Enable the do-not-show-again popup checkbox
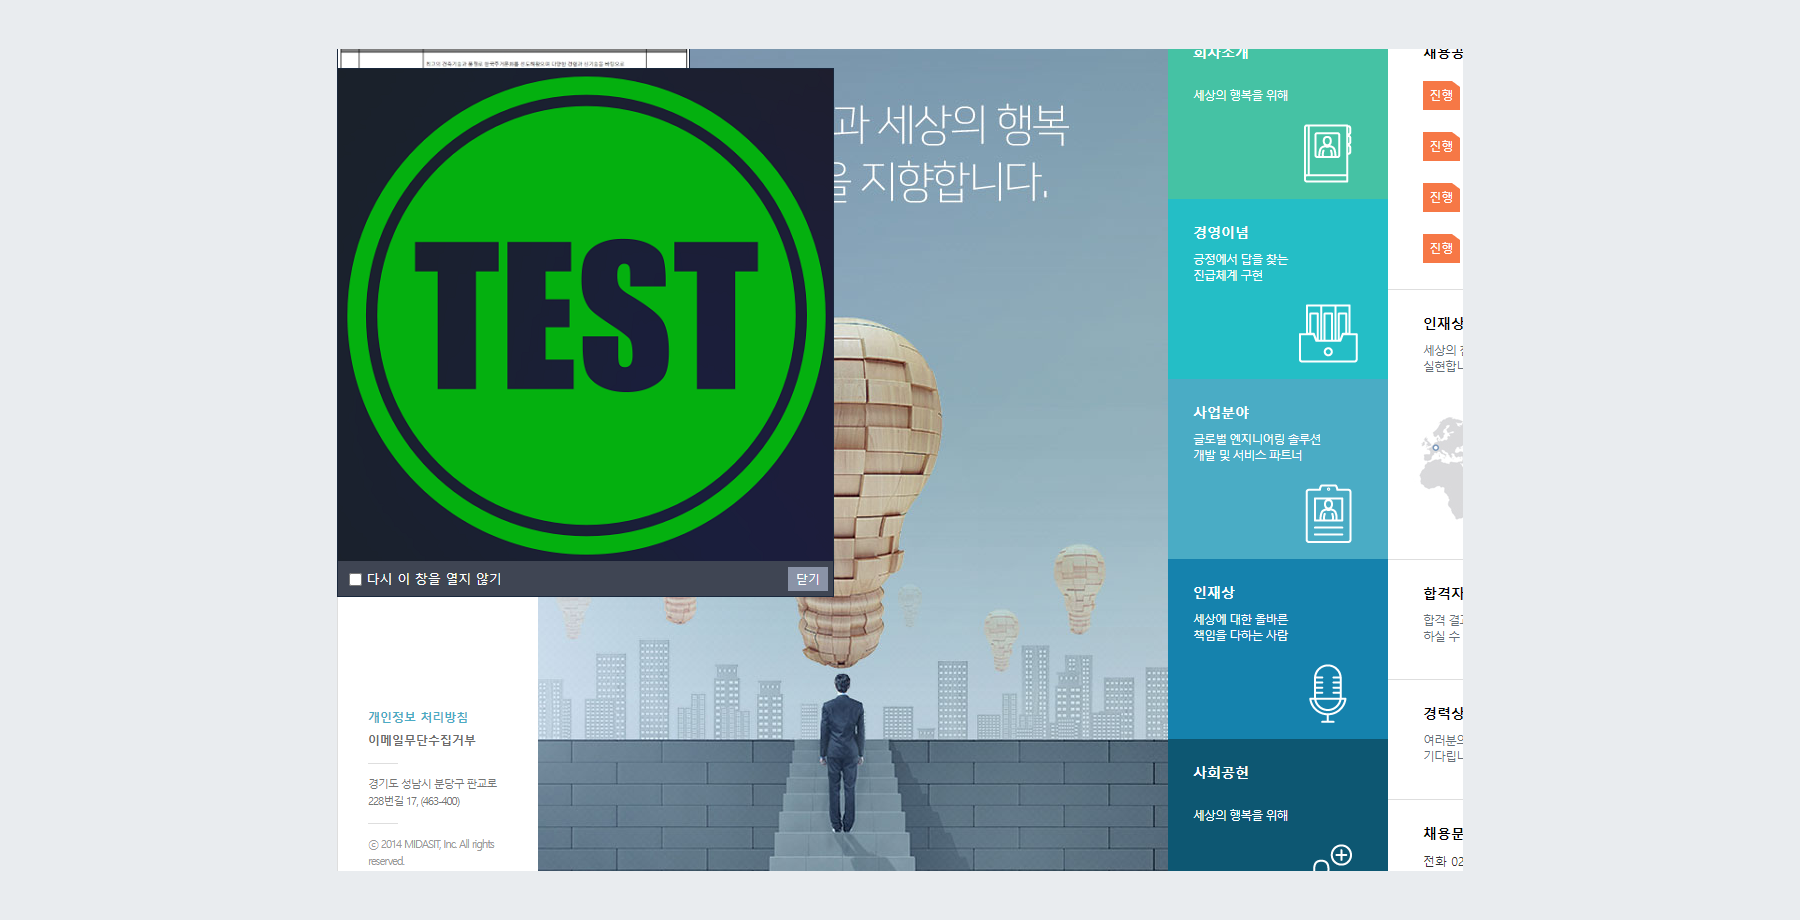 pos(355,578)
